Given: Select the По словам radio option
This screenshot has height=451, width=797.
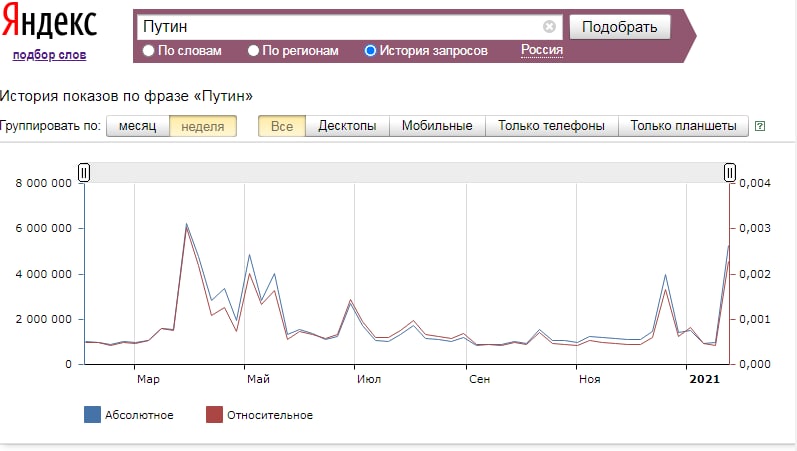Looking at the screenshot, I should [x=148, y=51].
